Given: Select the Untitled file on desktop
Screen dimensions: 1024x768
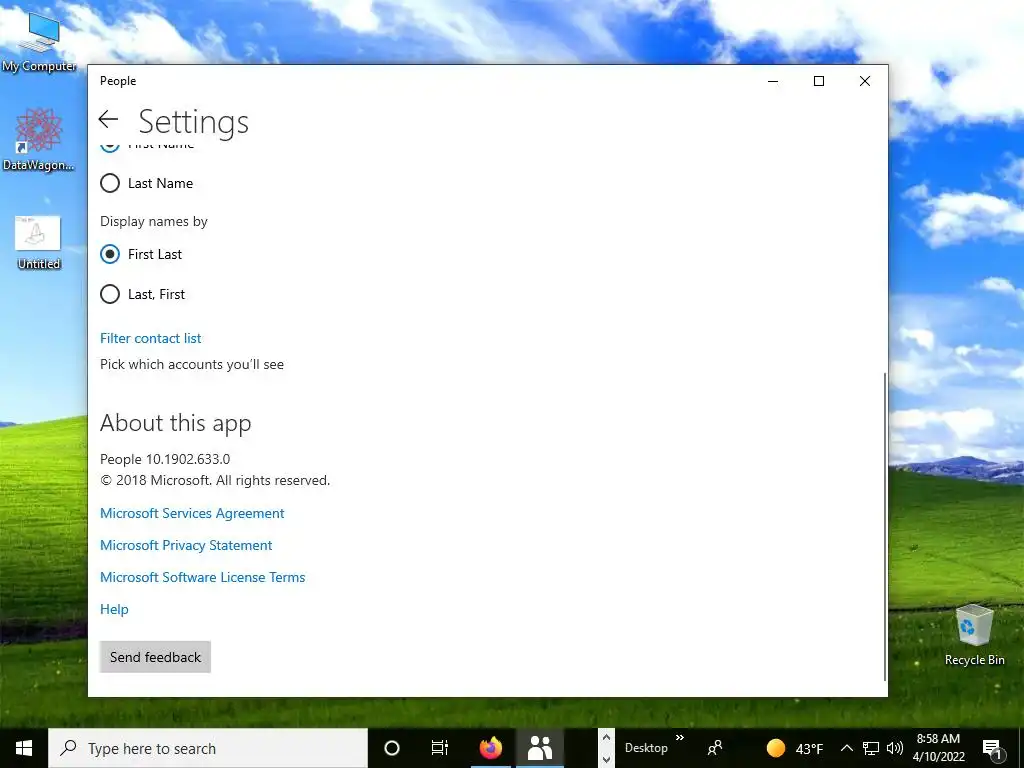Looking at the screenshot, I should 39,242.
